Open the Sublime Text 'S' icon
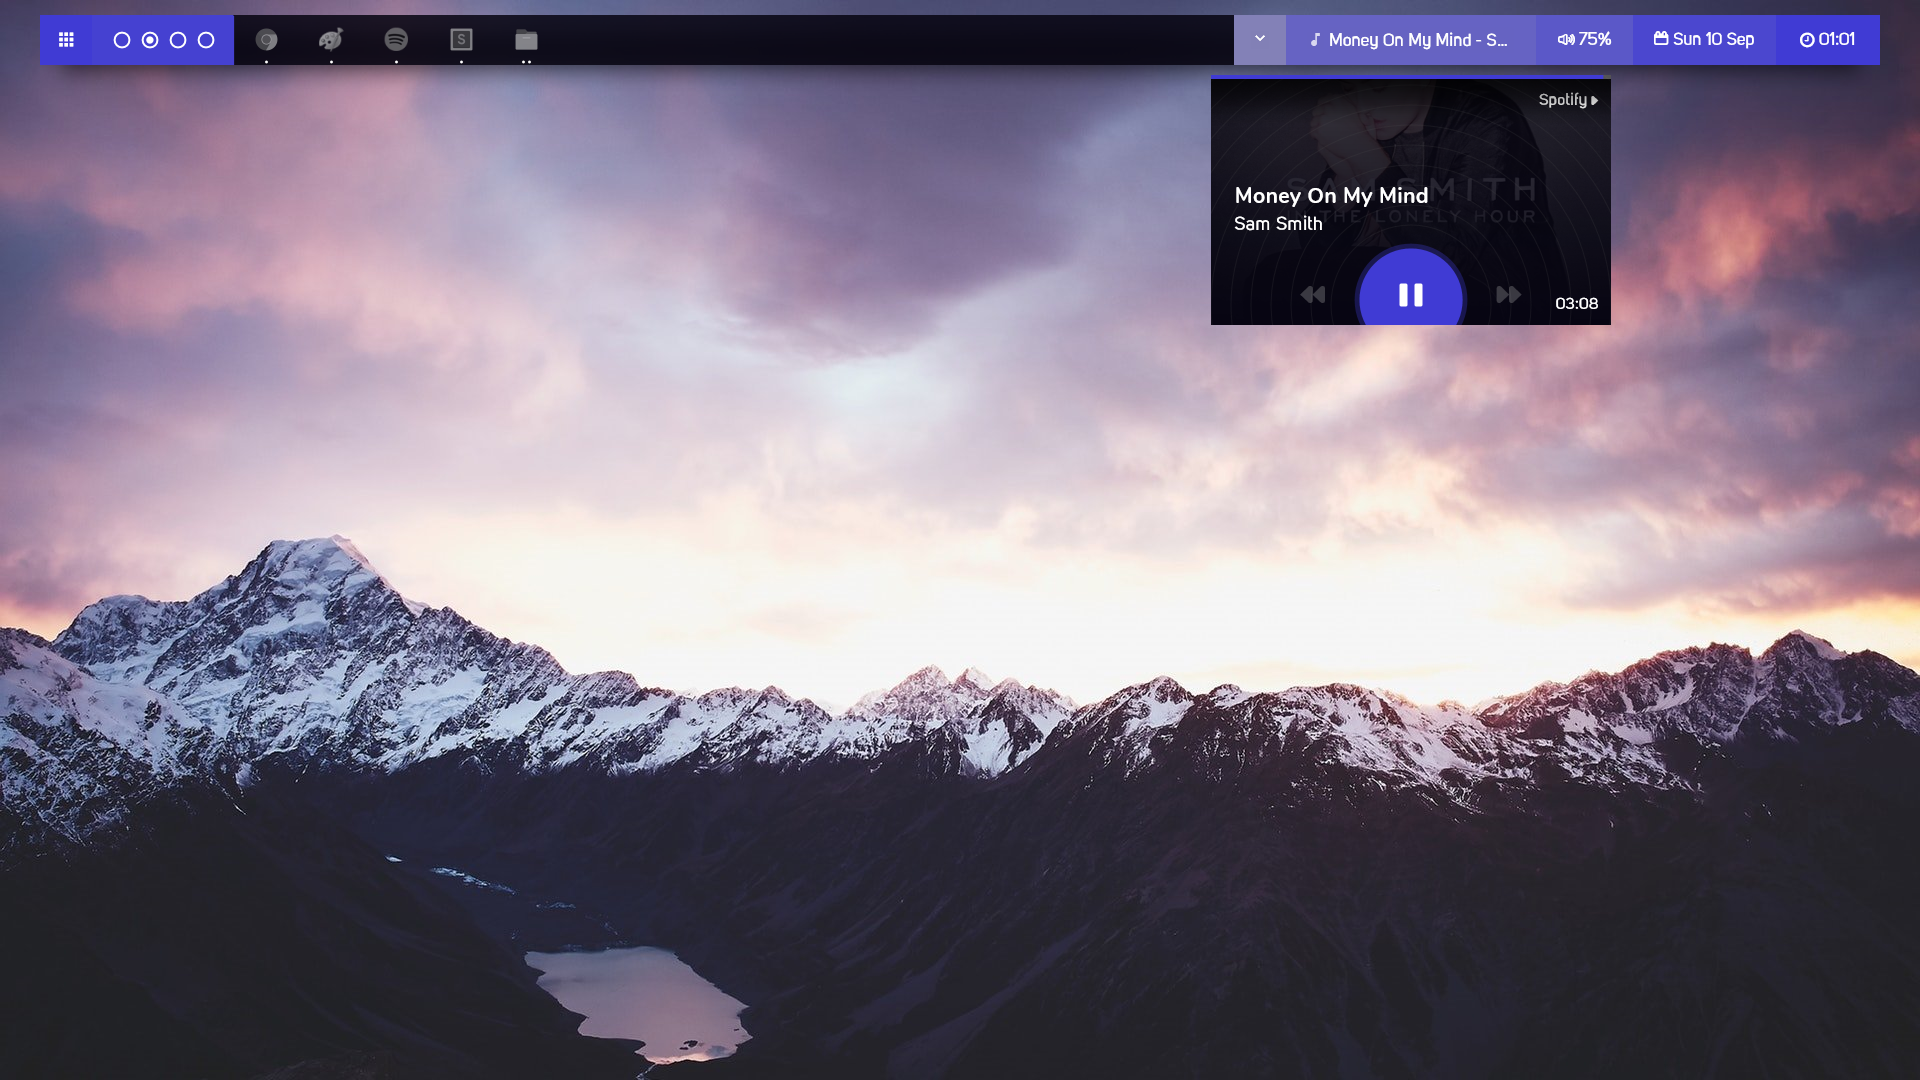 click(461, 40)
